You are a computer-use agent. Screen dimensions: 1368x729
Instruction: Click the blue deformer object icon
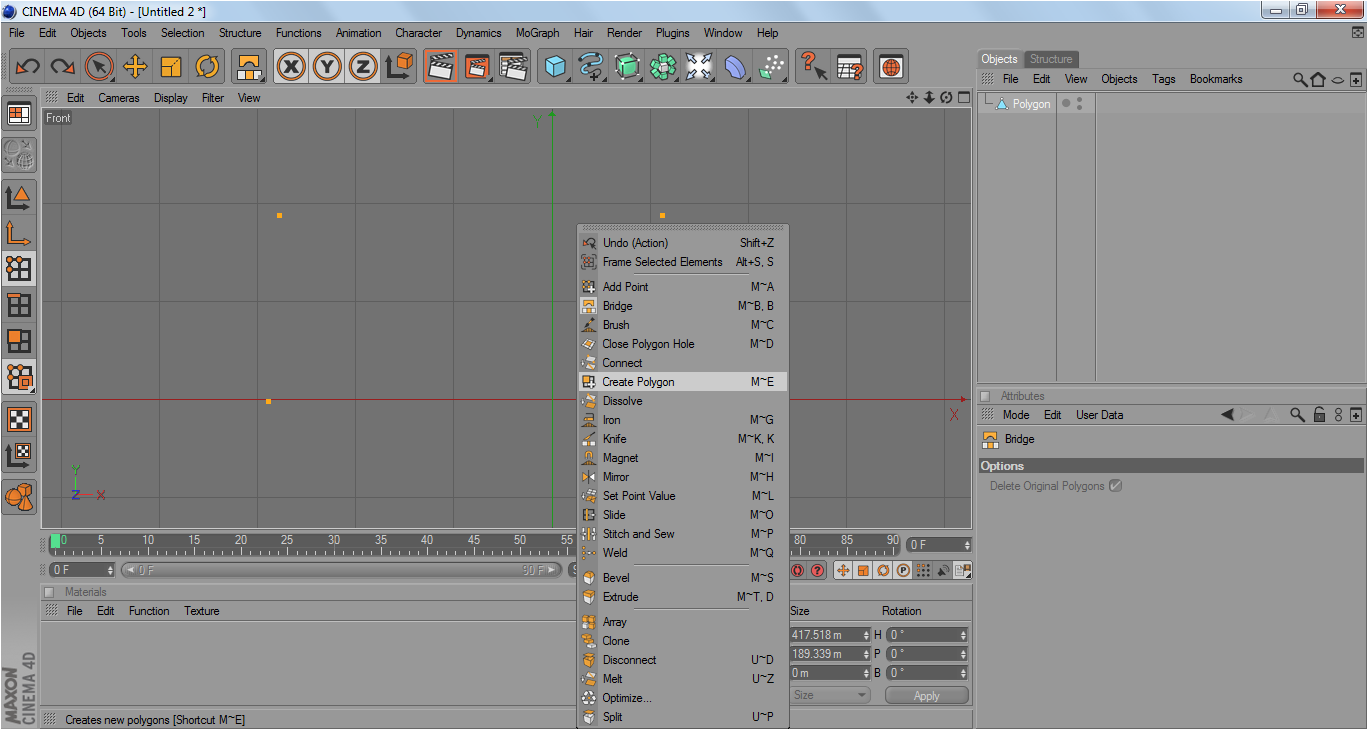pos(735,67)
